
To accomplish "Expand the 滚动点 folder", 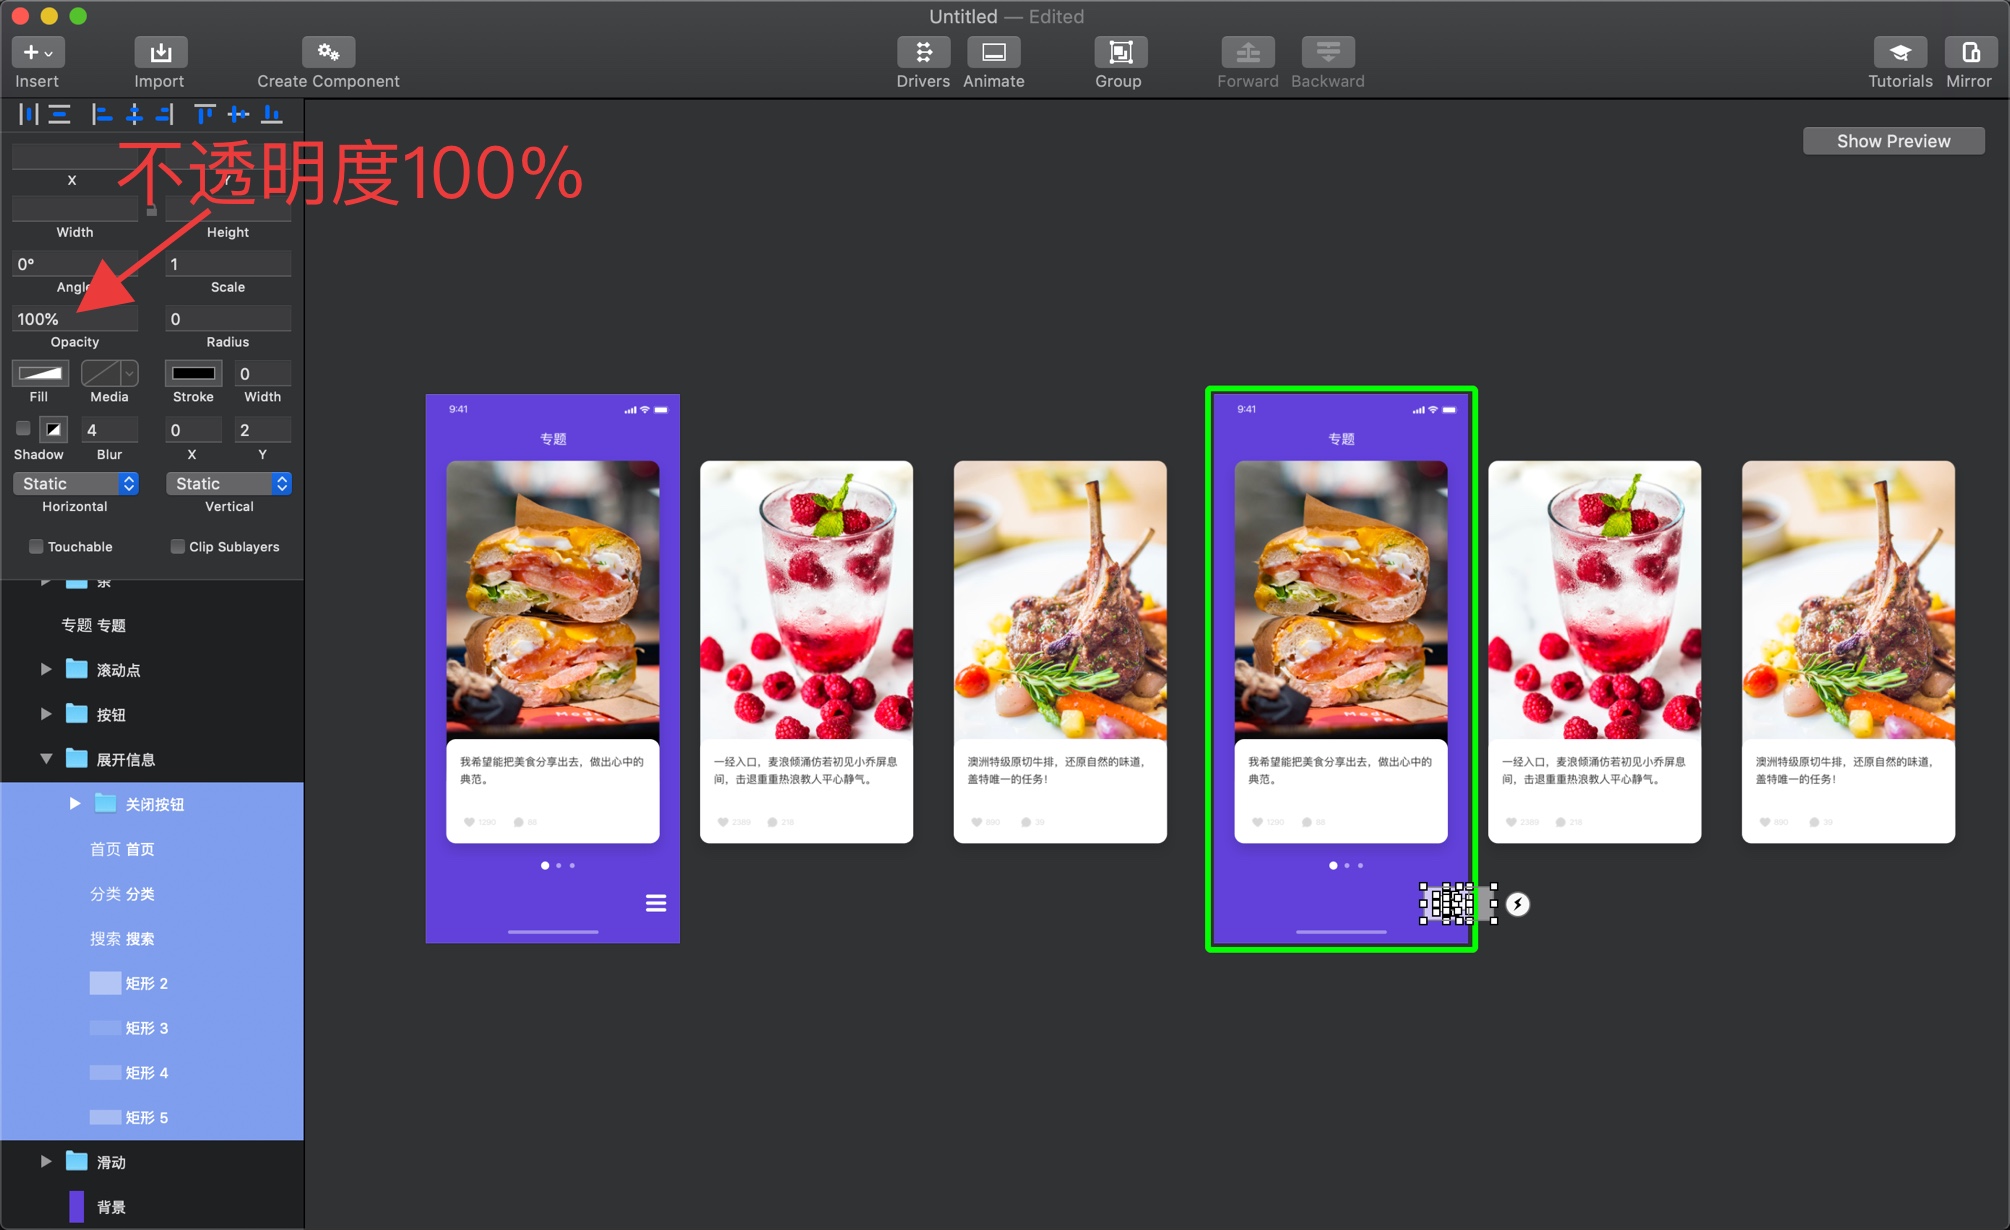I will point(46,669).
